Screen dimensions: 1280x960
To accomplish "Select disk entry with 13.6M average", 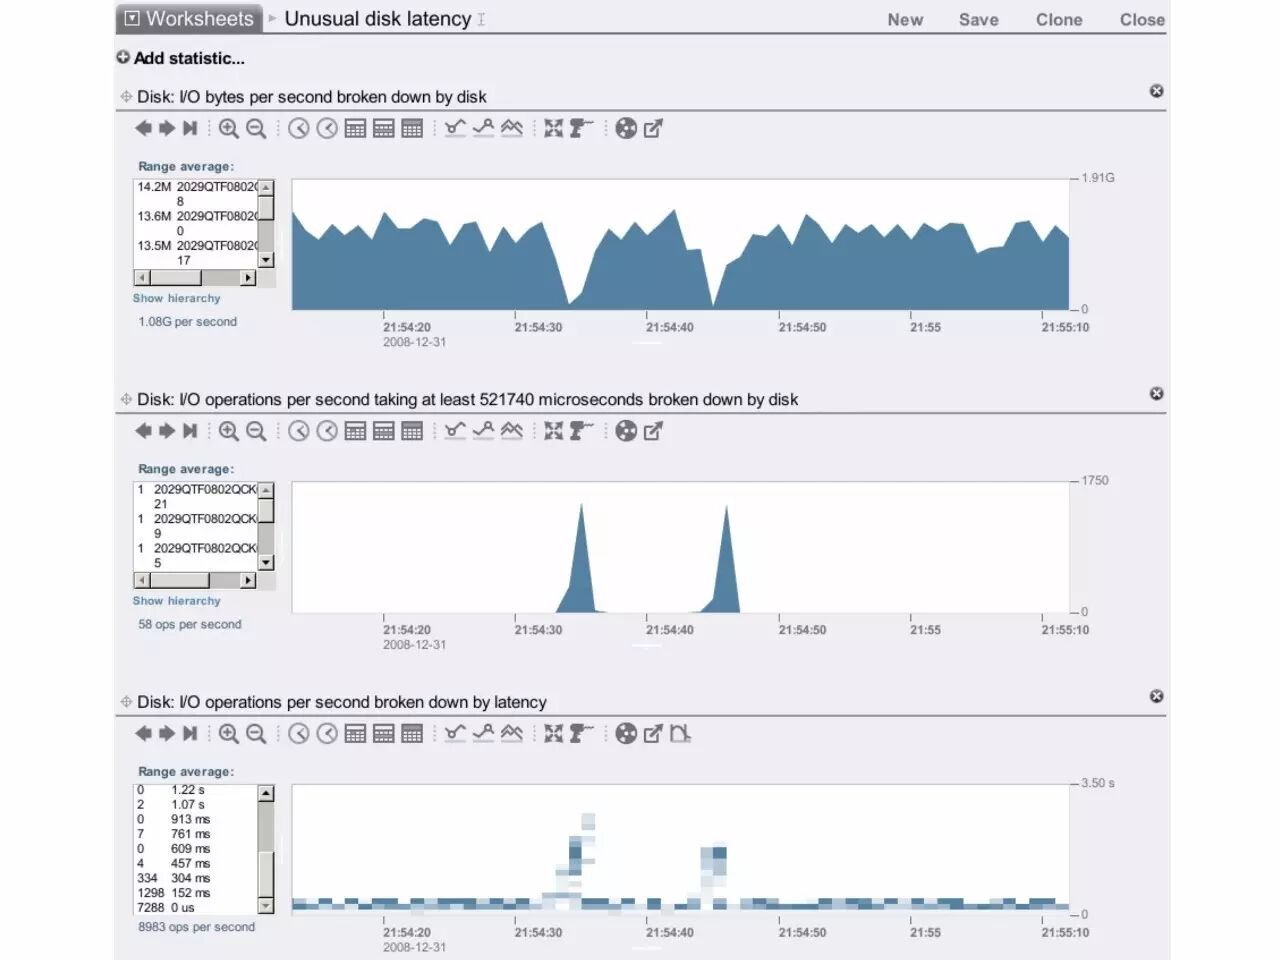I will [x=196, y=223].
